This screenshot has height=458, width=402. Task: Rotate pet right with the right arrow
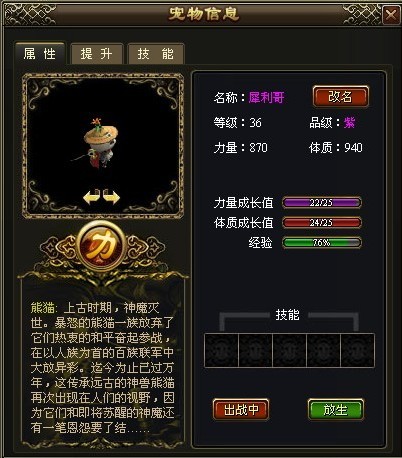(111, 197)
